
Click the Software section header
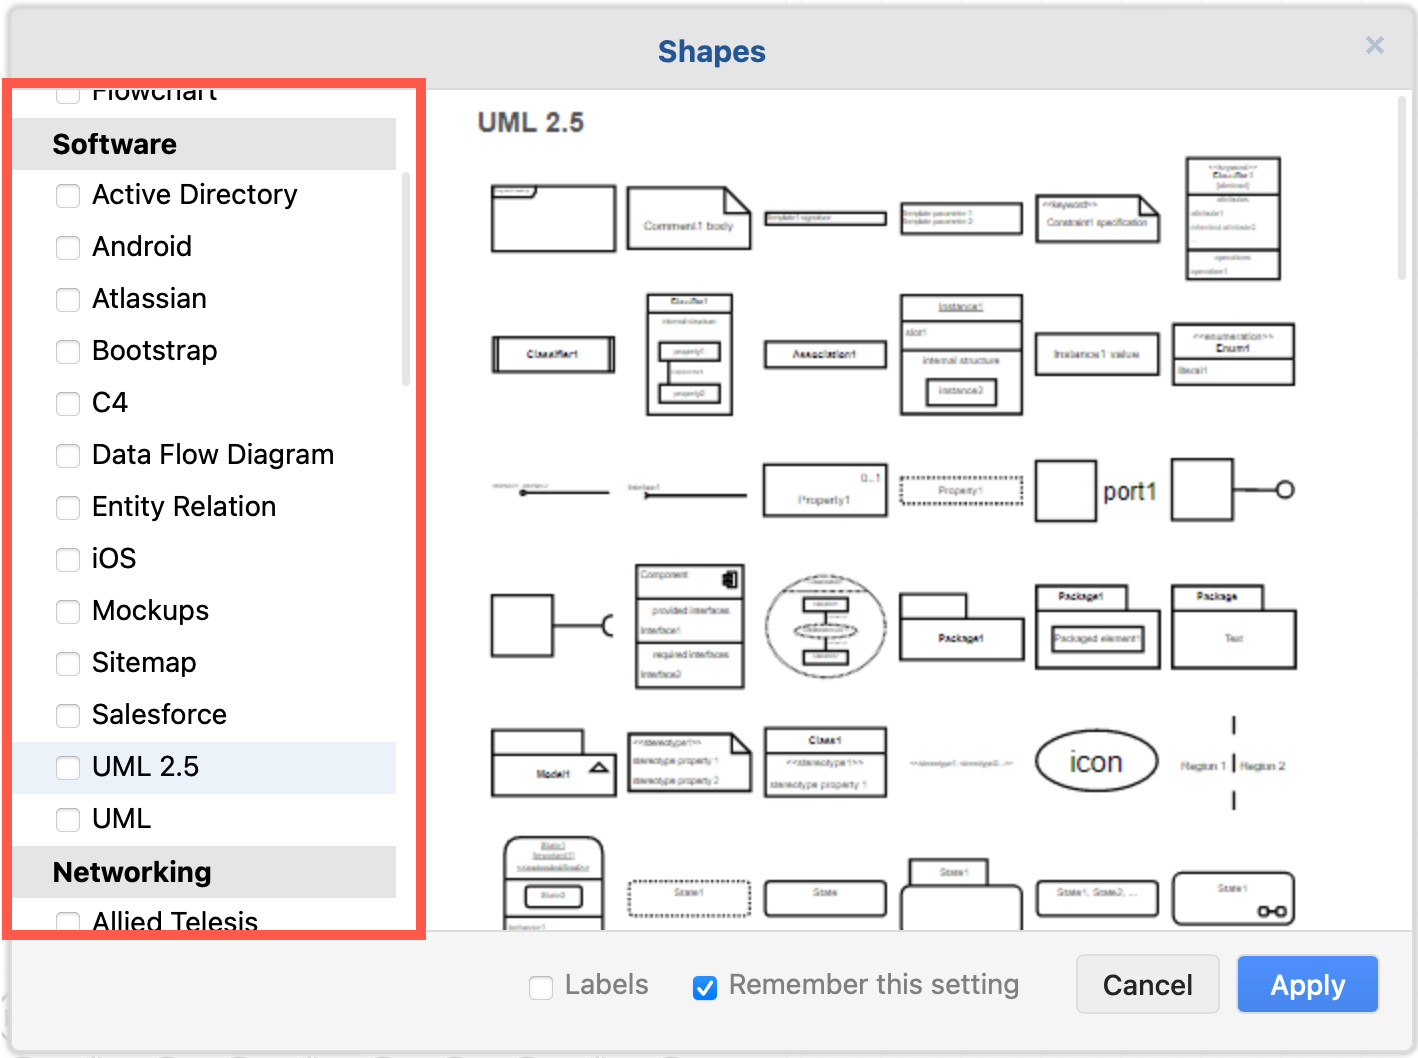[113, 144]
